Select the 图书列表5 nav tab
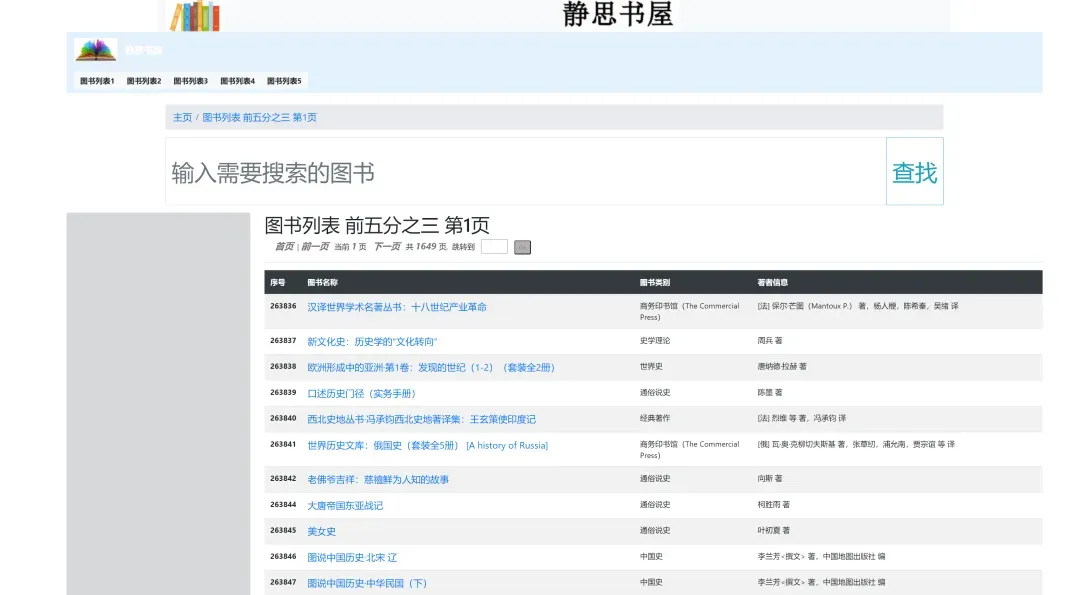The image size is (1080, 595). 284,81
